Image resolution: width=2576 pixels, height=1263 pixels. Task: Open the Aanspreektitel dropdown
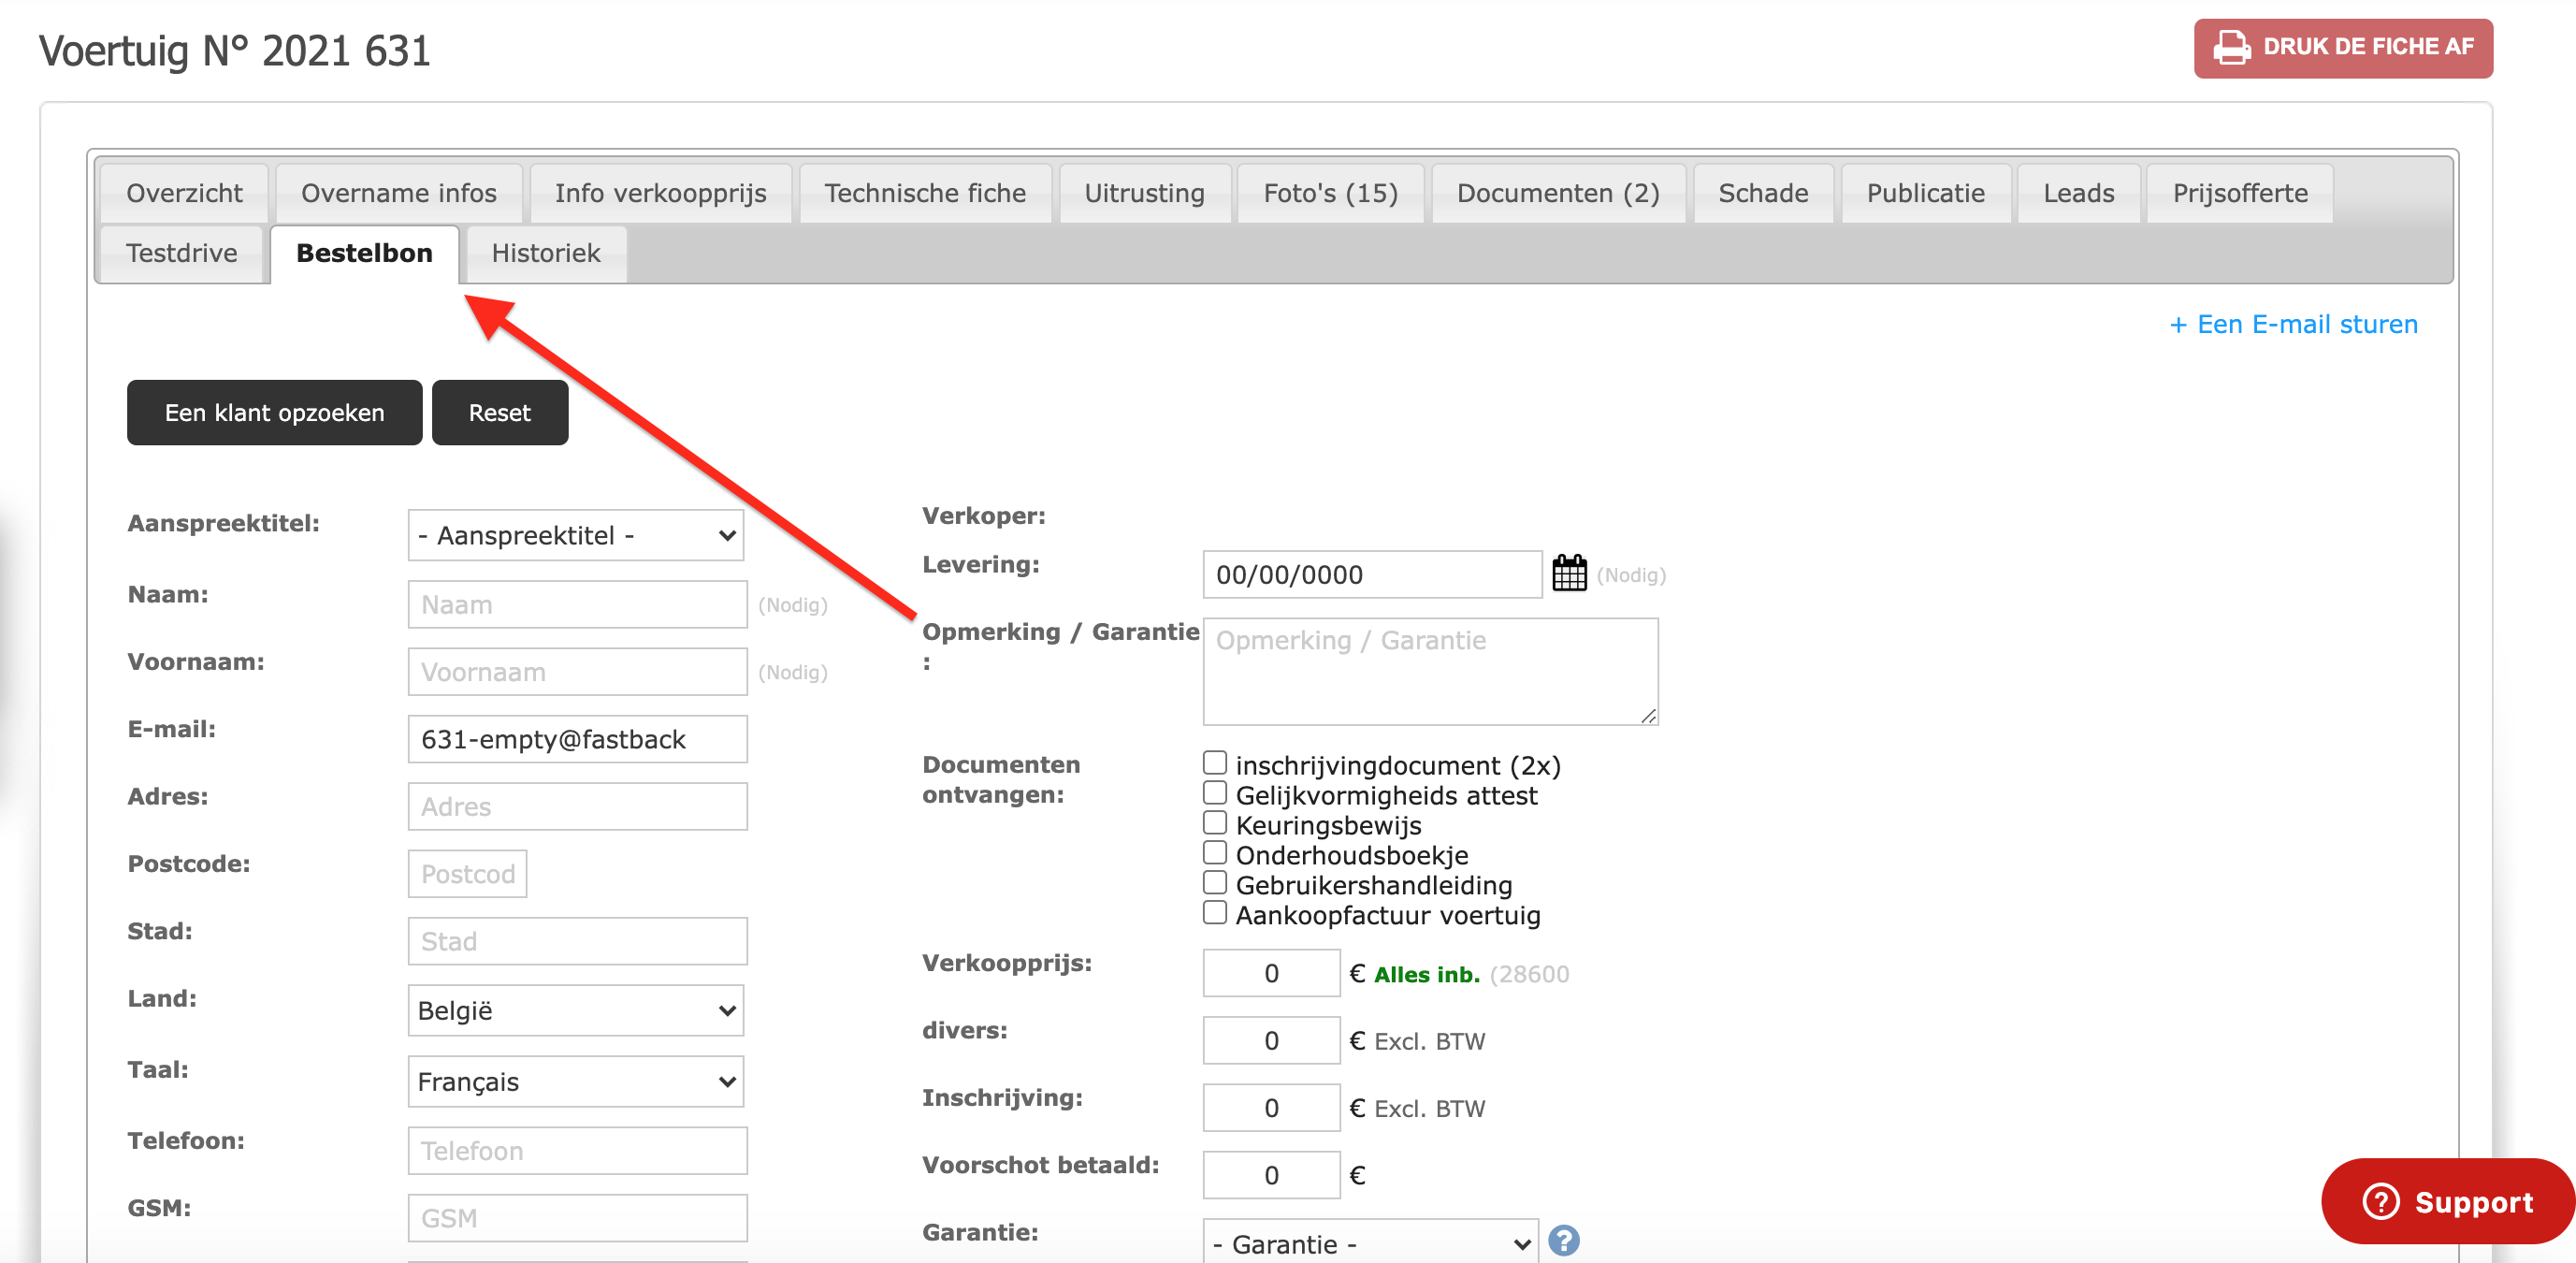point(576,535)
